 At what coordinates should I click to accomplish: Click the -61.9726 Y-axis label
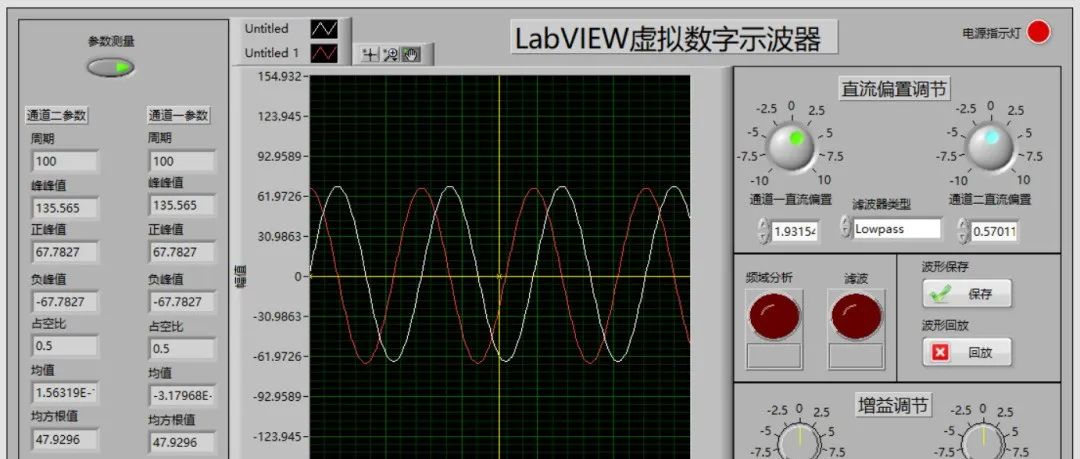point(278,356)
